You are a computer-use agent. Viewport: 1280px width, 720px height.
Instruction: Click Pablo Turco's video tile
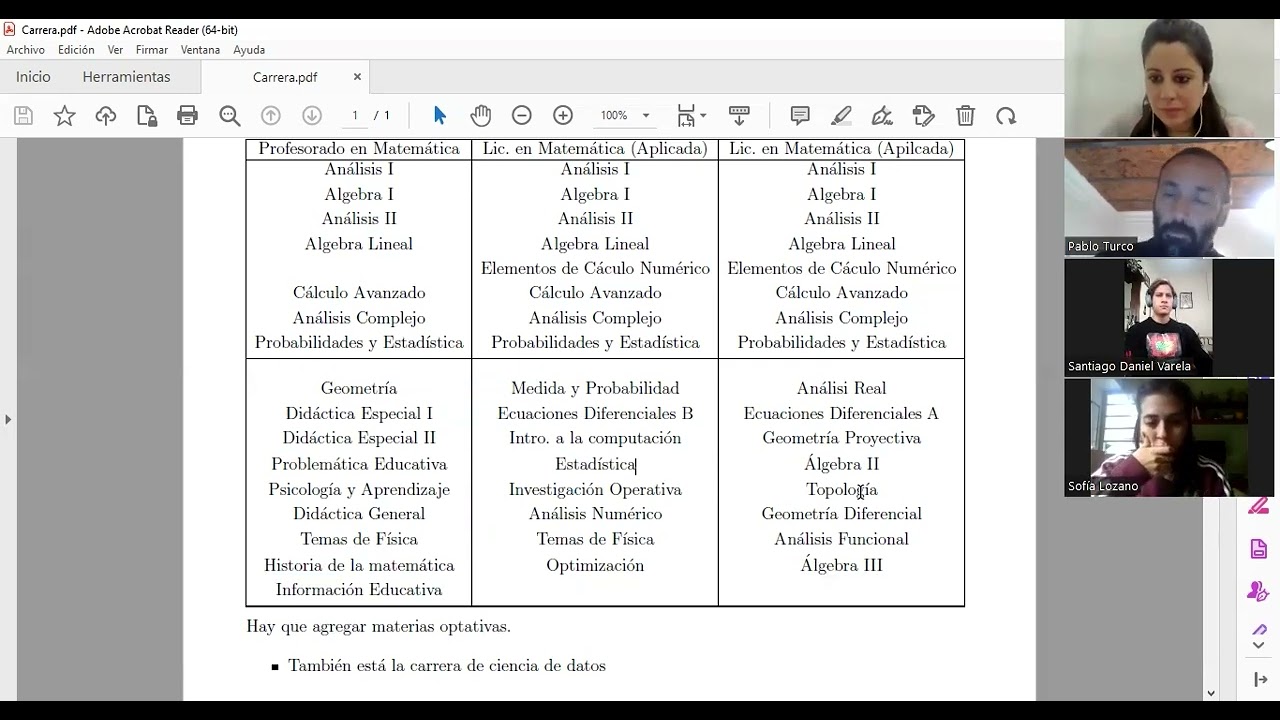click(1169, 198)
